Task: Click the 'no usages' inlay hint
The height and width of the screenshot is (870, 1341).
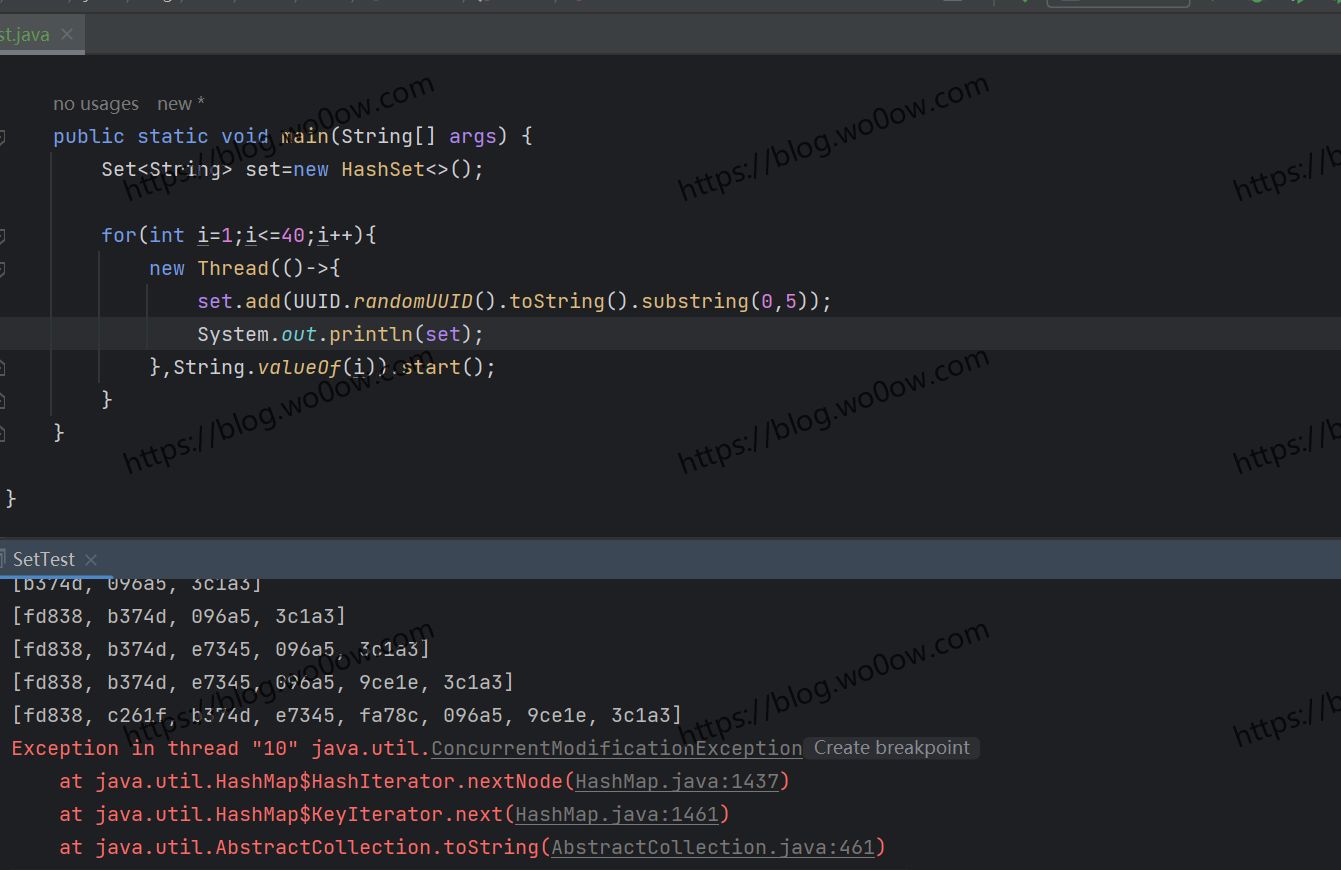Action: click(x=96, y=104)
